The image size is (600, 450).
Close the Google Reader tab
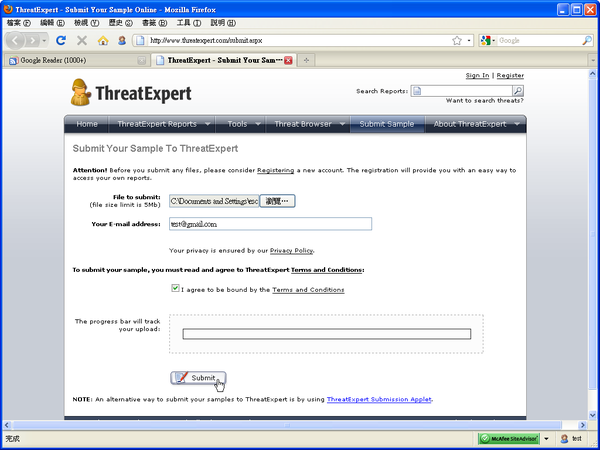pyautogui.click(x=142, y=60)
